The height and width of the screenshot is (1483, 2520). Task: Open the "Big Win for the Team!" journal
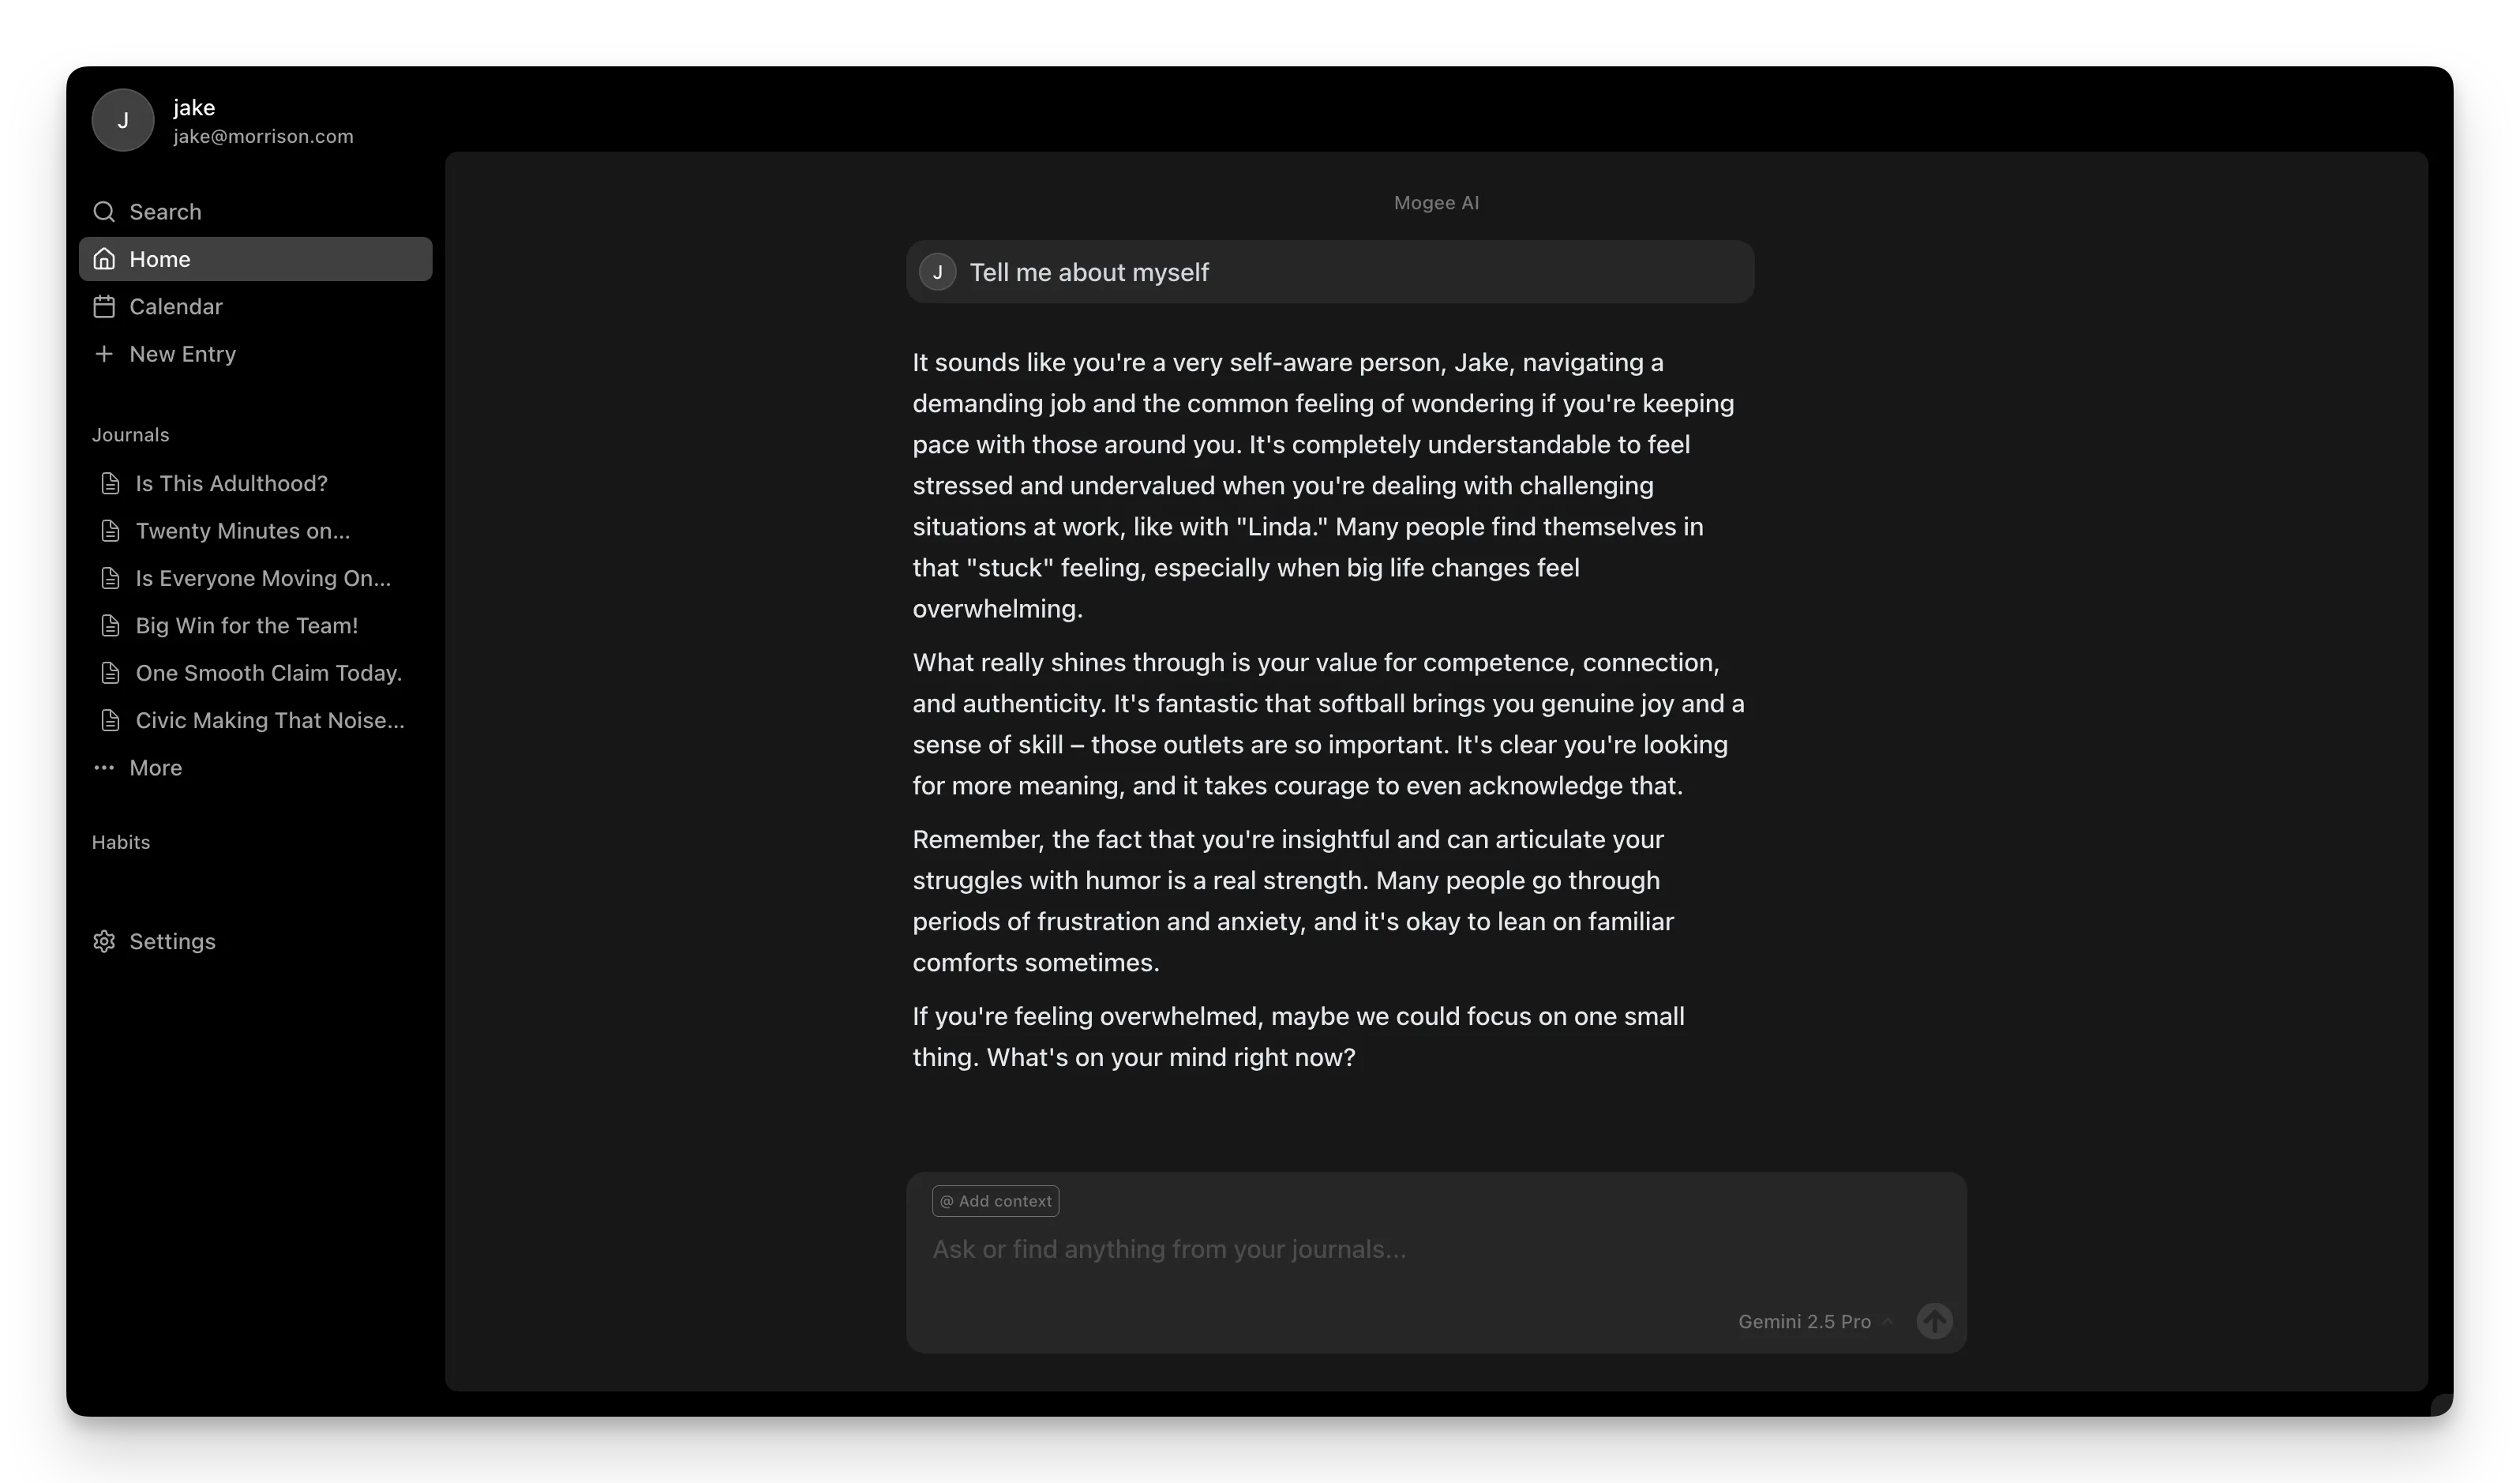click(x=246, y=626)
